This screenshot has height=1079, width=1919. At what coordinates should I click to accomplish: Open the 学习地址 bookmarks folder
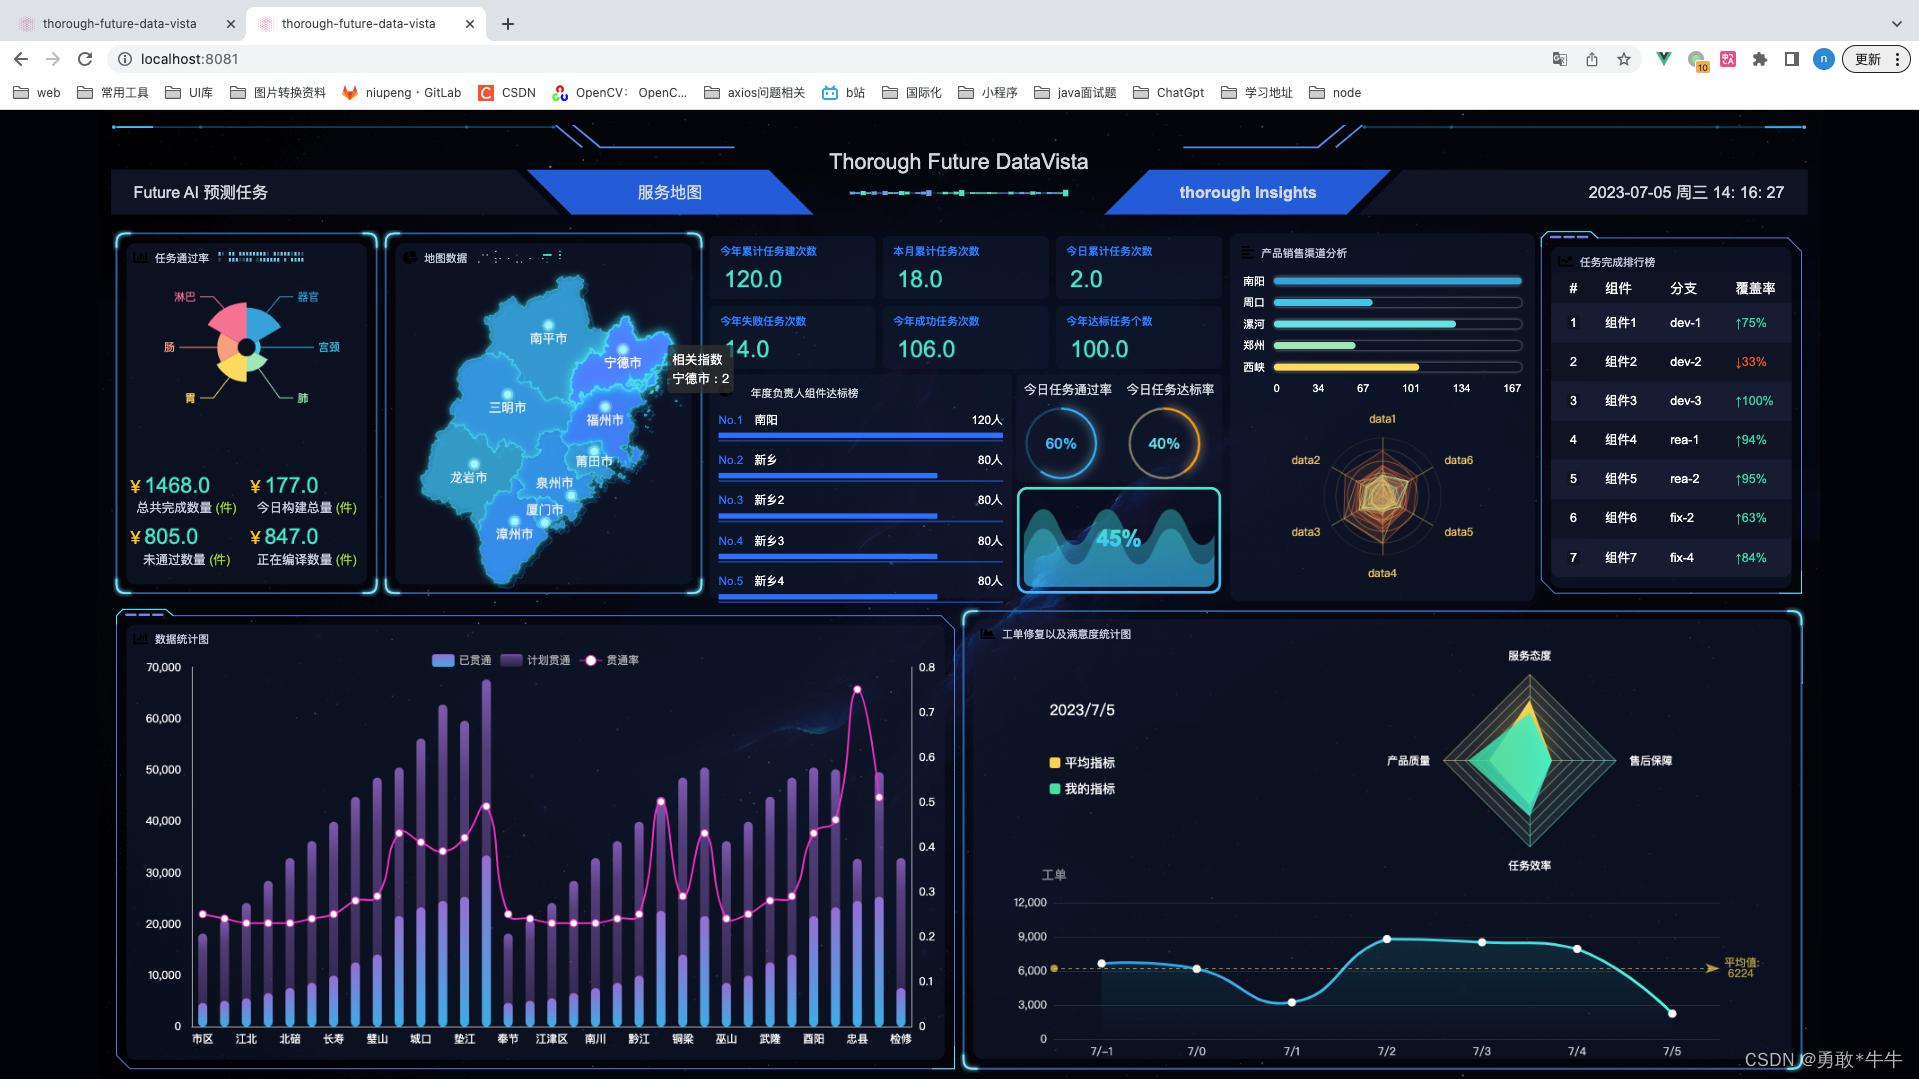(x=1257, y=93)
